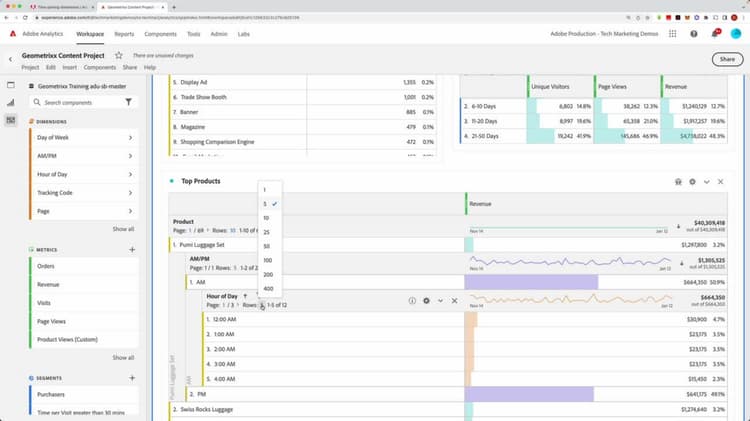This screenshot has height=421, width=750.
Task: Show all metrics link
Action: pyautogui.click(x=123, y=357)
